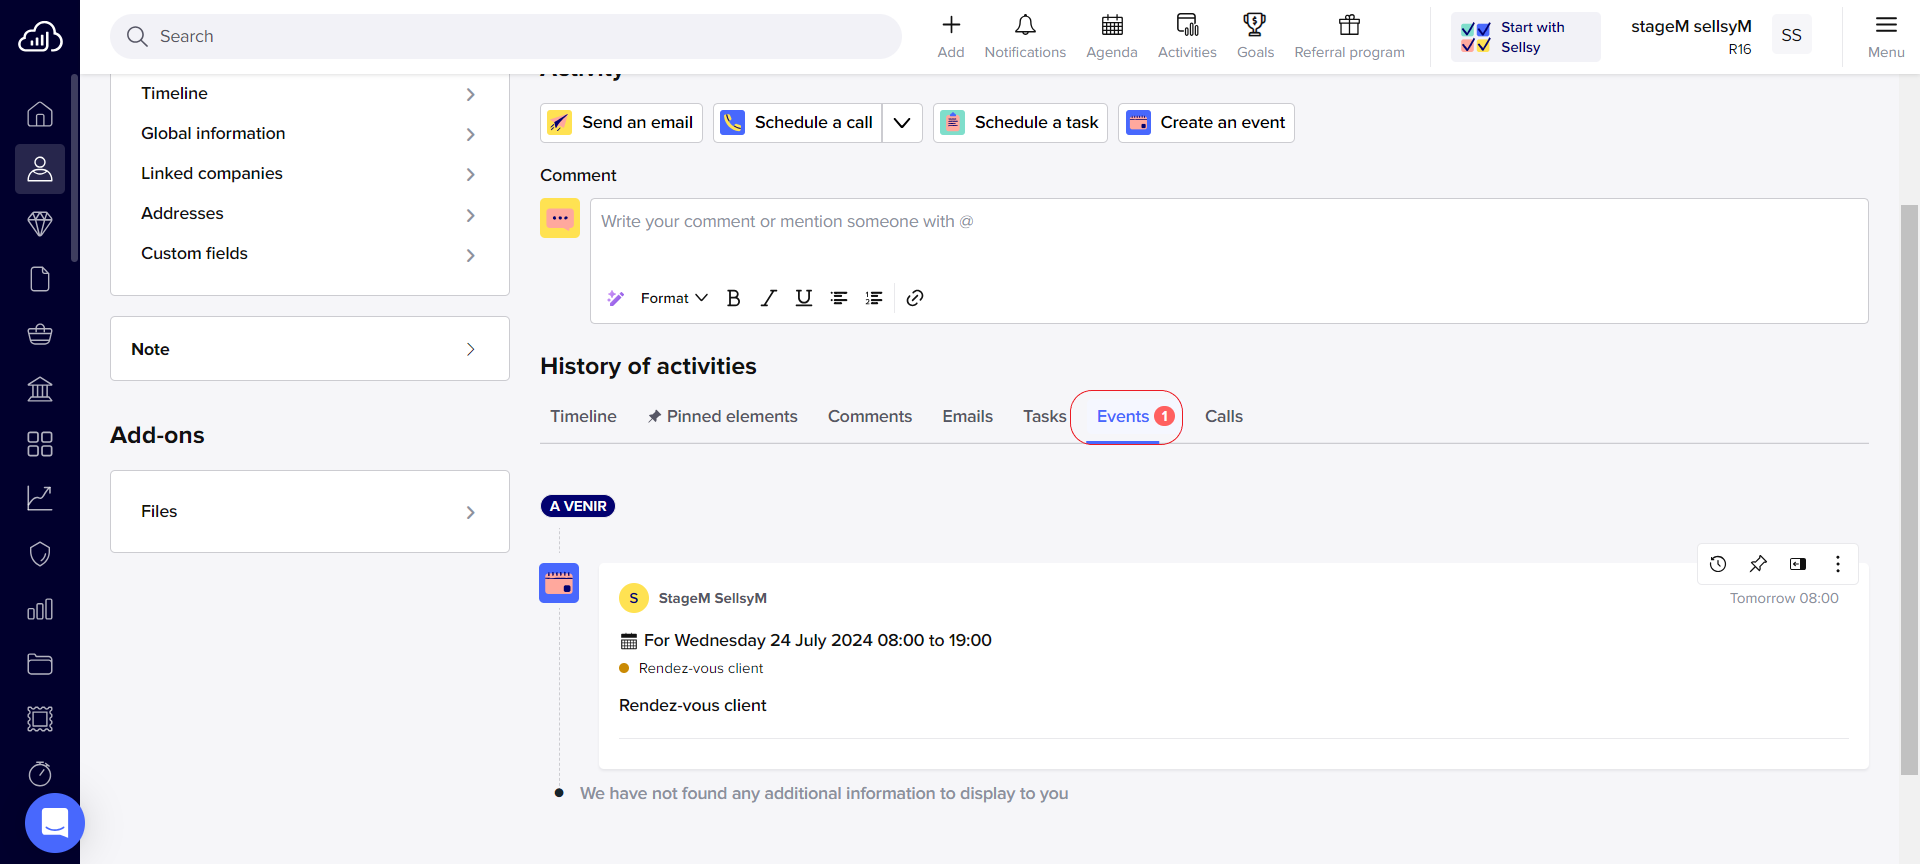The width and height of the screenshot is (1920, 864).
Task: Switch to the Comments tab
Action: coord(870,416)
